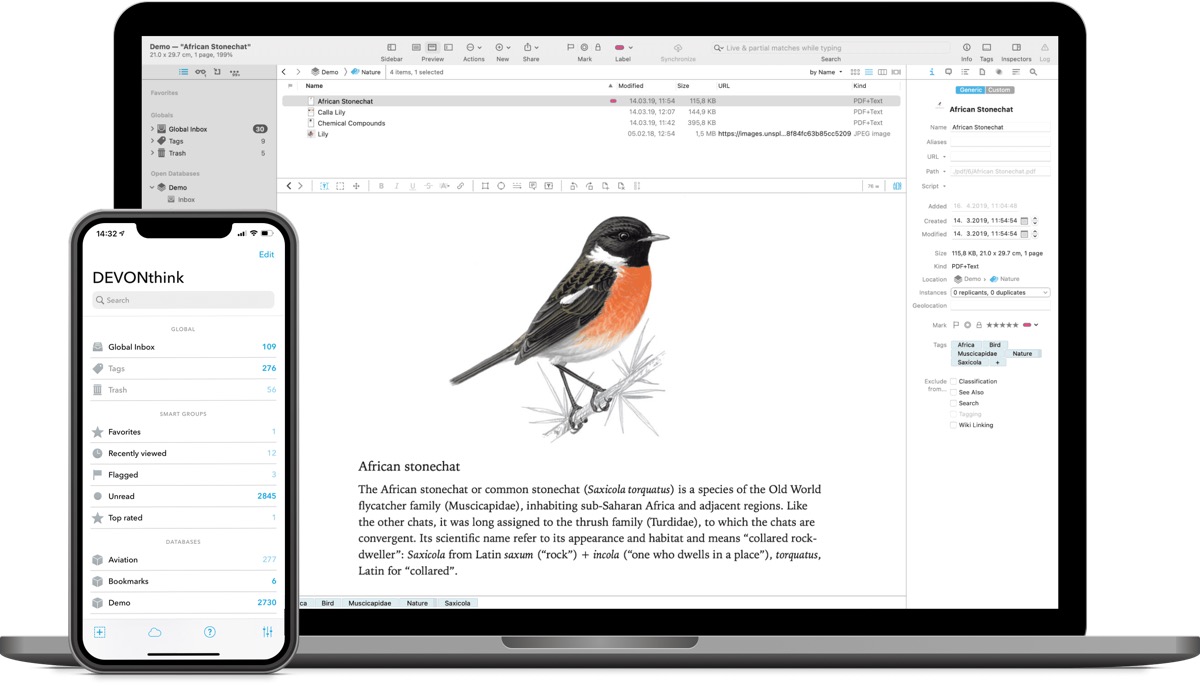Click the Synchronize cloud icon
The width and height of the screenshot is (1200, 686).
tap(677, 47)
